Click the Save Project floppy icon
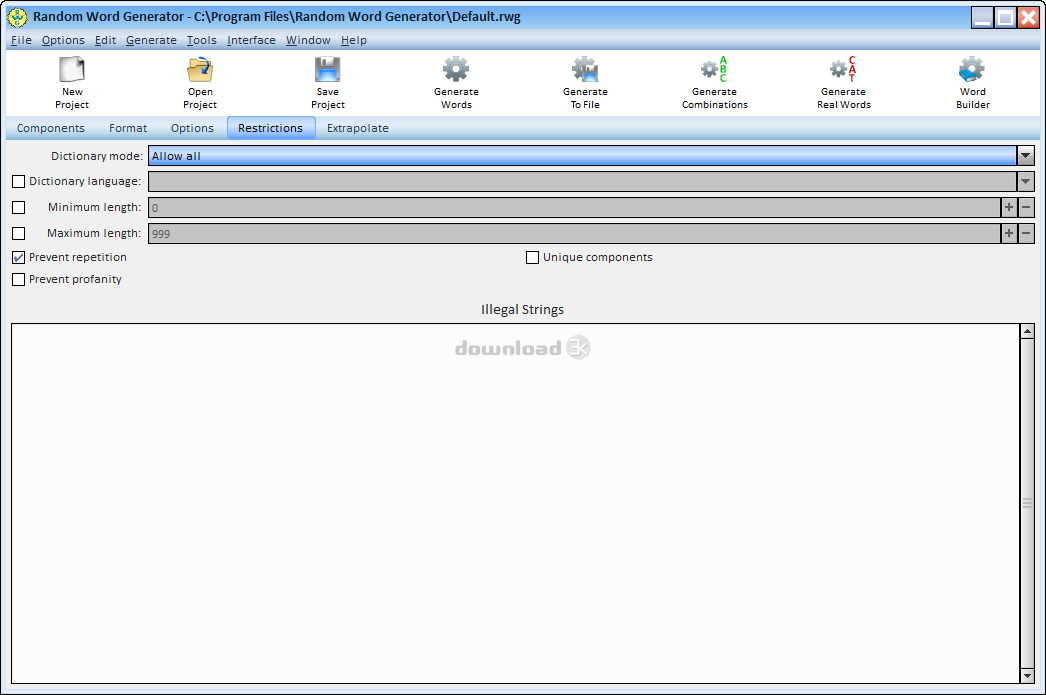The height and width of the screenshot is (695, 1046). click(328, 69)
